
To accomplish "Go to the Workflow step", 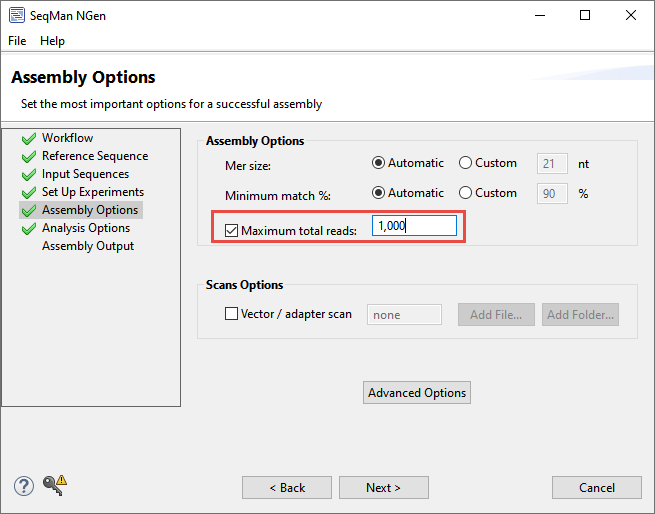I will tap(67, 138).
